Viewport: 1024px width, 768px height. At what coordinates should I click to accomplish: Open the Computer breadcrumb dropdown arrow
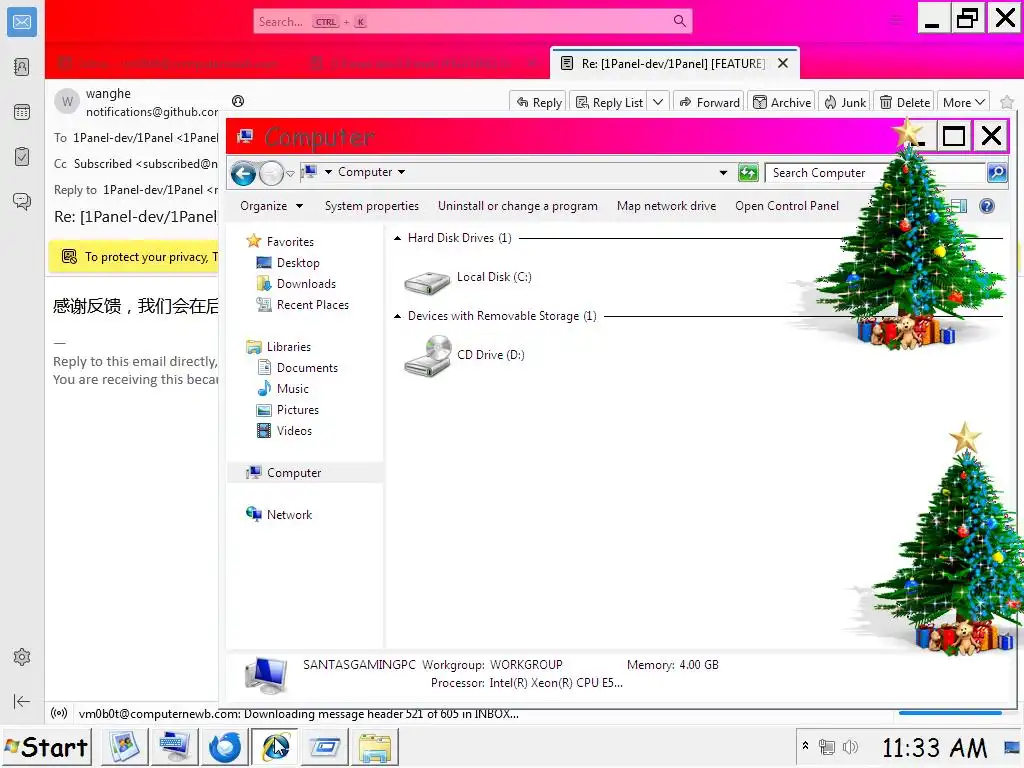(401, 172)
